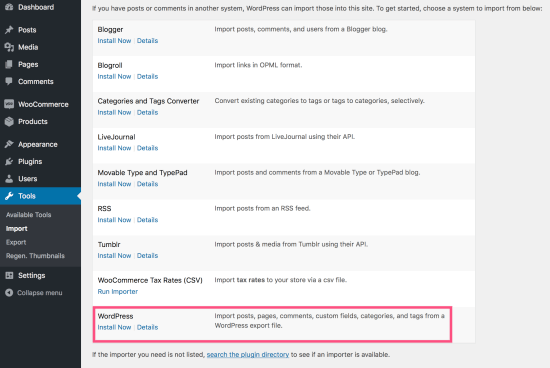
Task: Click the Collapse menu arrow icon
Action: (9, 293)
